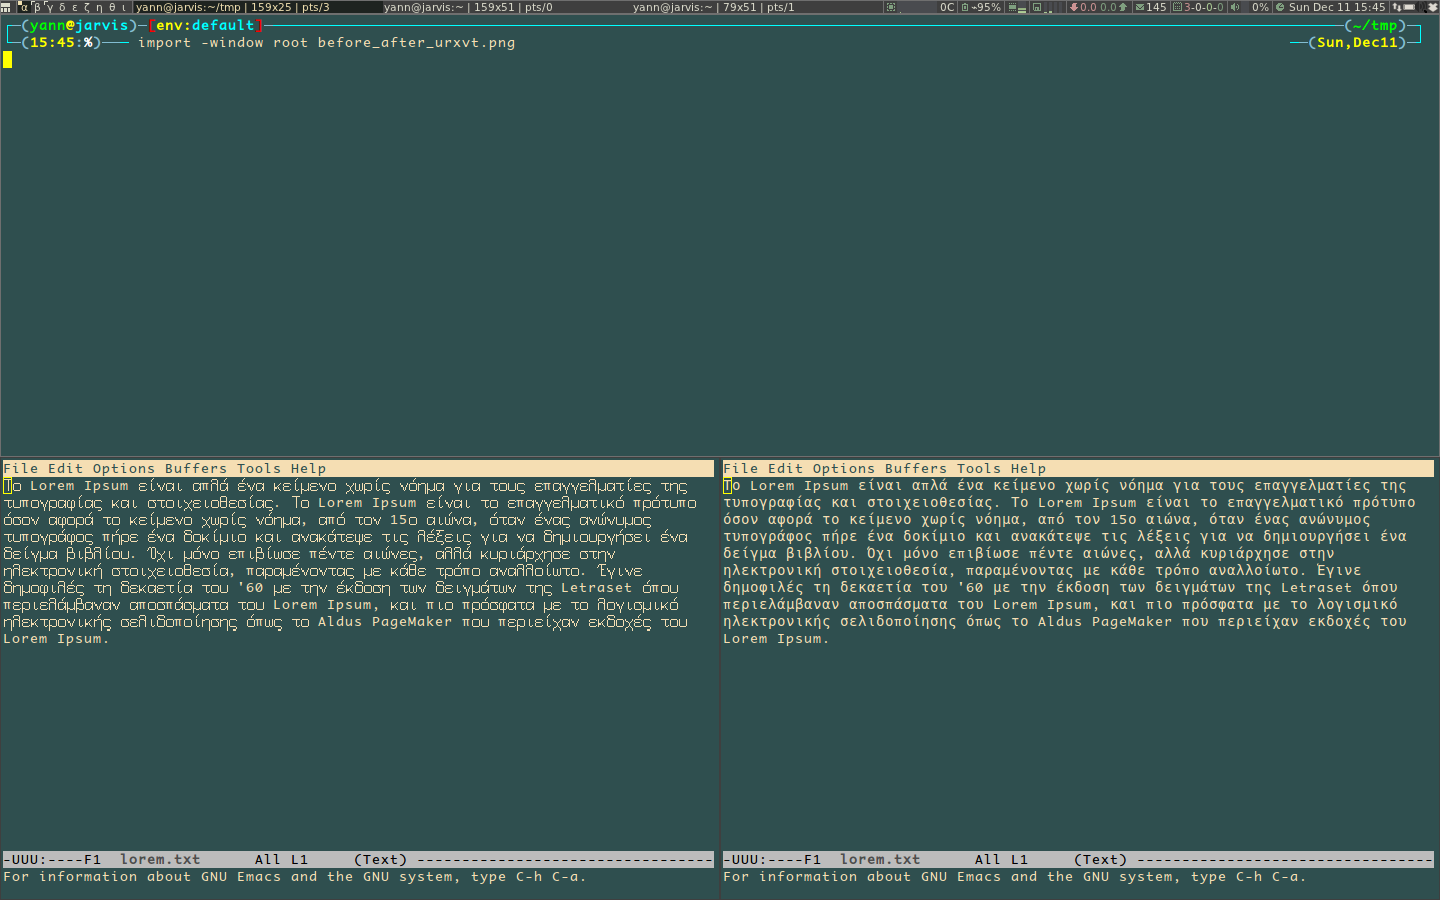Click the disk usage floppy icon
This screenshot has height=900, width=1440.
[1037, 7]
